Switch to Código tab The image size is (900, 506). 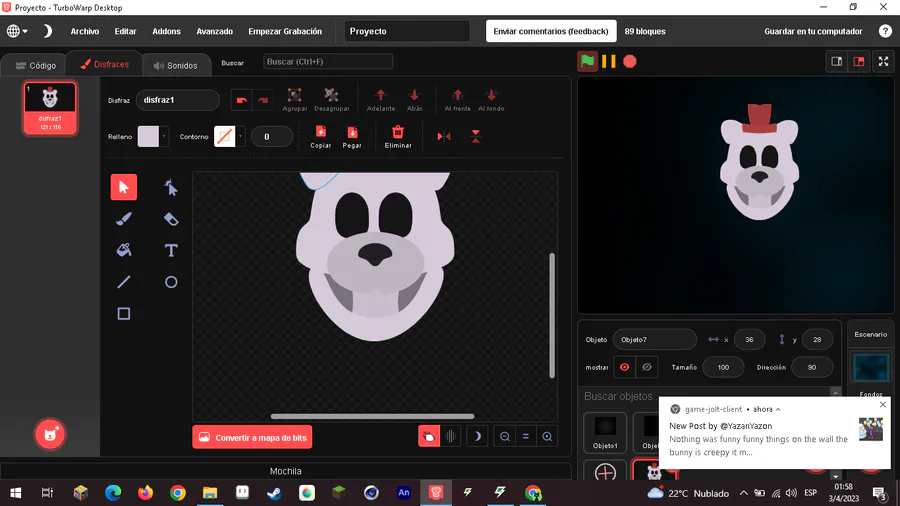[x=36, y=65]
